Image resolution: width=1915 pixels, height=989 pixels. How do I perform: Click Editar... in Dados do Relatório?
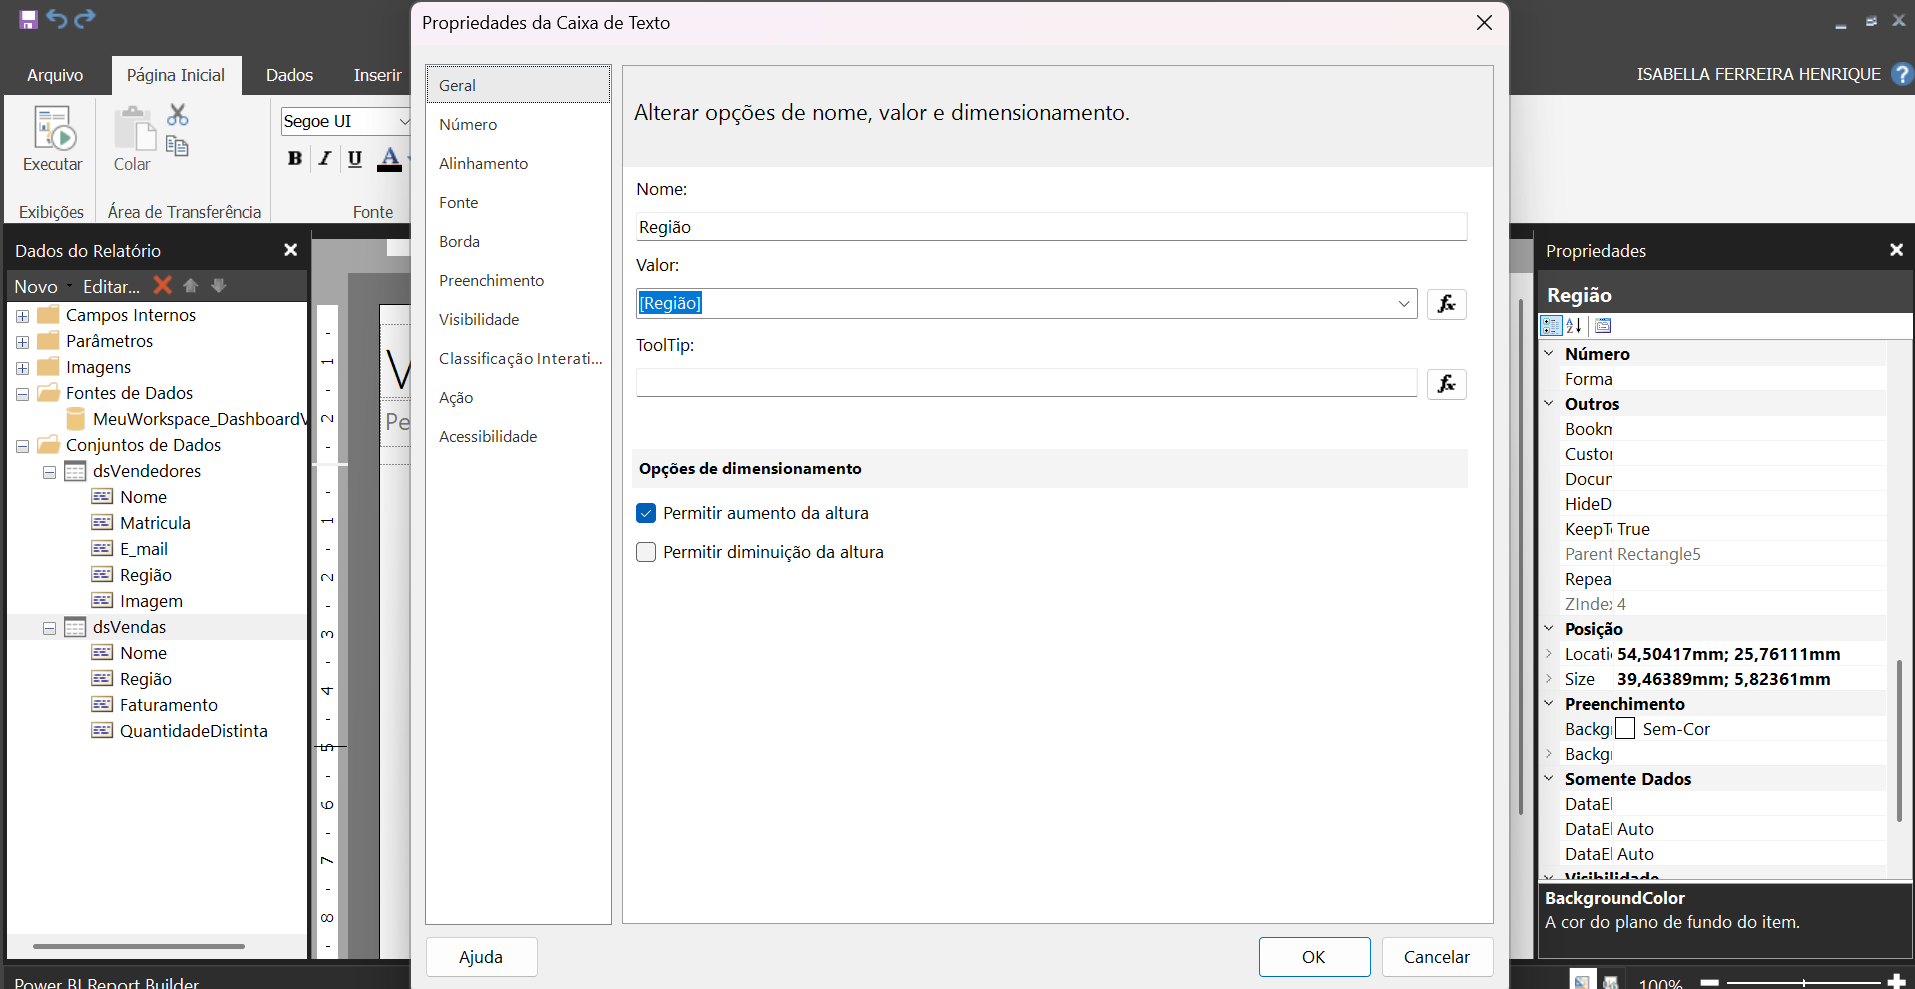click(x=111, y=286)
